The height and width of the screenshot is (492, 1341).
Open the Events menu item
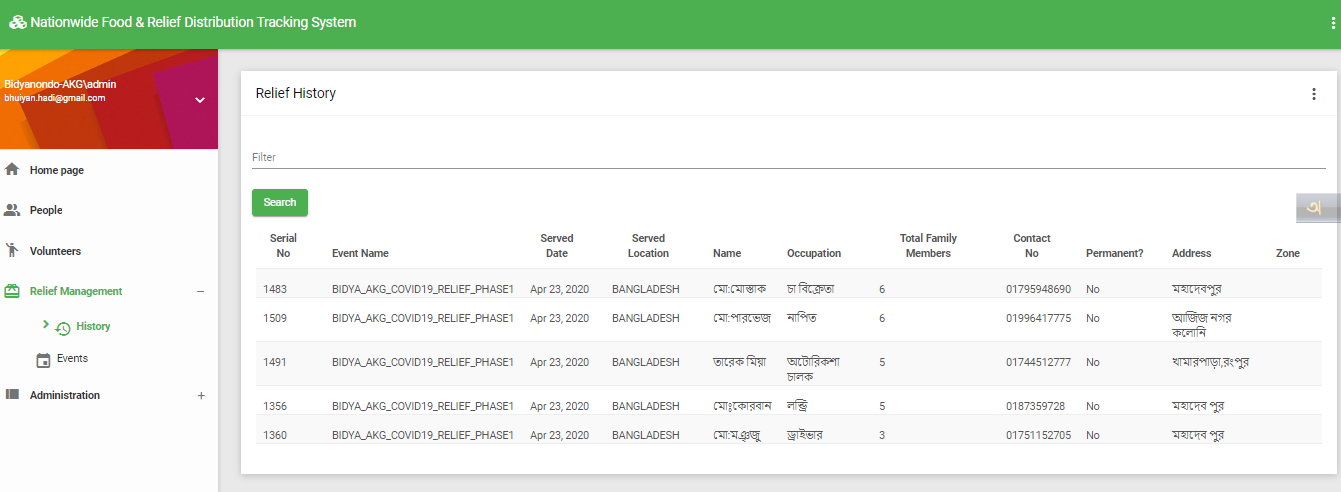tap(72, 358)
